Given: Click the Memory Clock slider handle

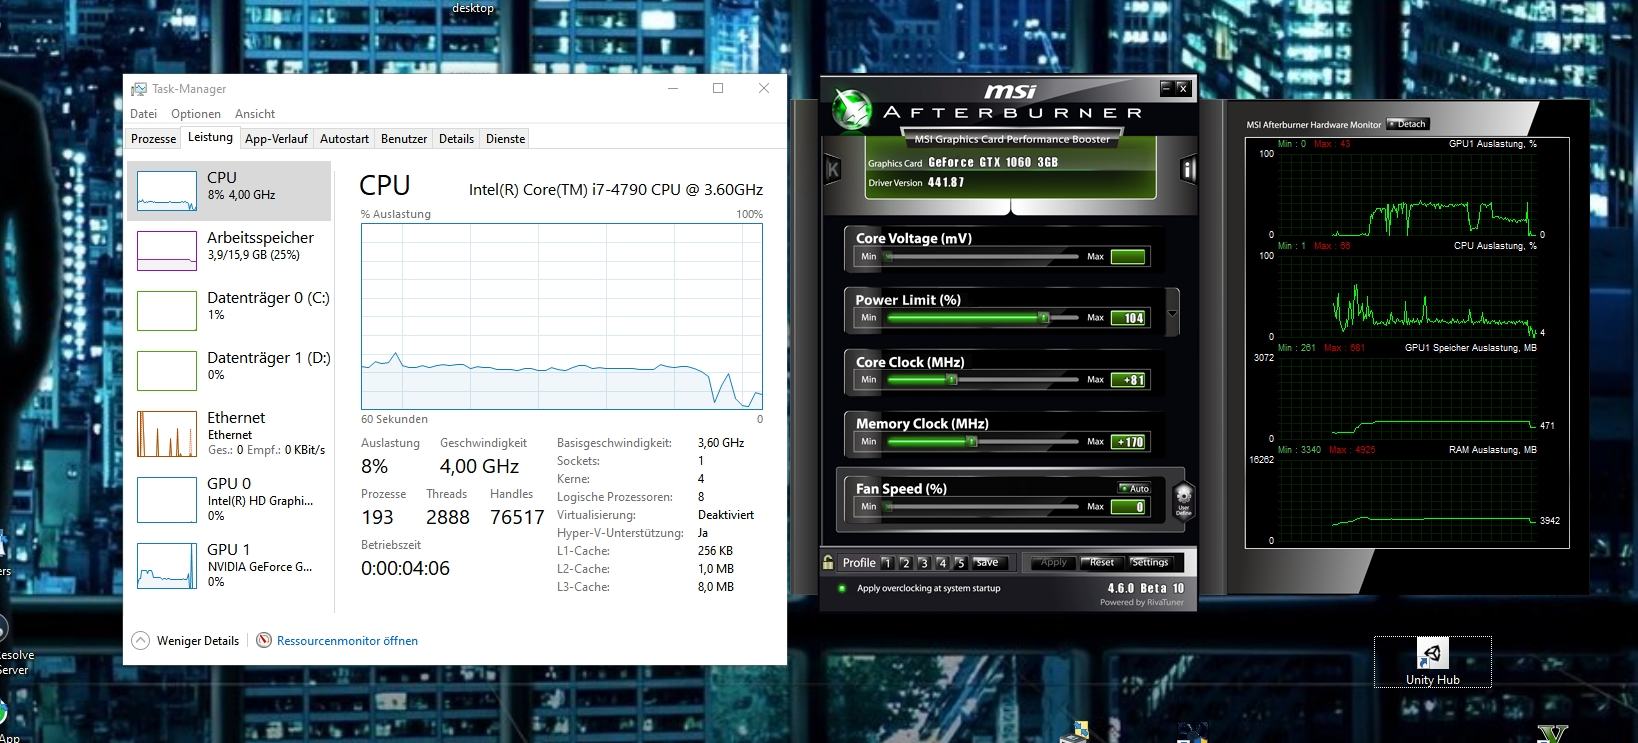Looking at the screenshot, I should click(971, 442).
